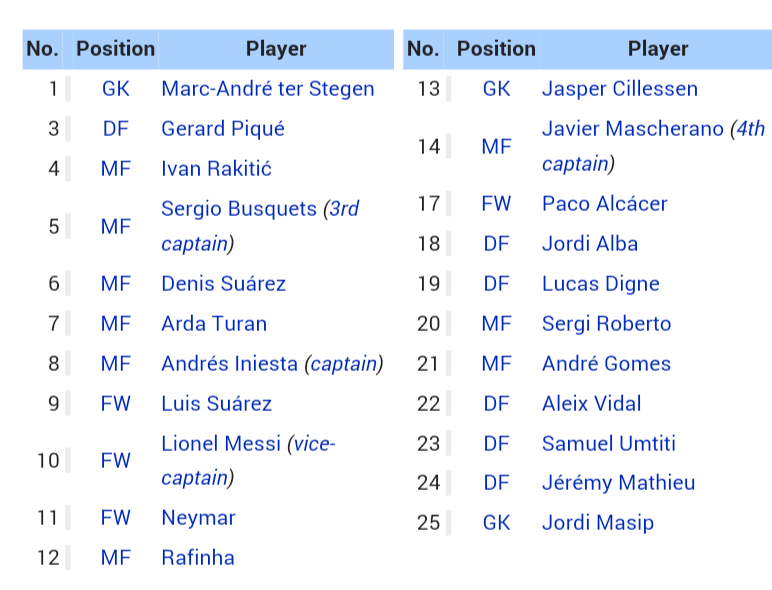Click DF position link next to Lucas Digne

496,284
